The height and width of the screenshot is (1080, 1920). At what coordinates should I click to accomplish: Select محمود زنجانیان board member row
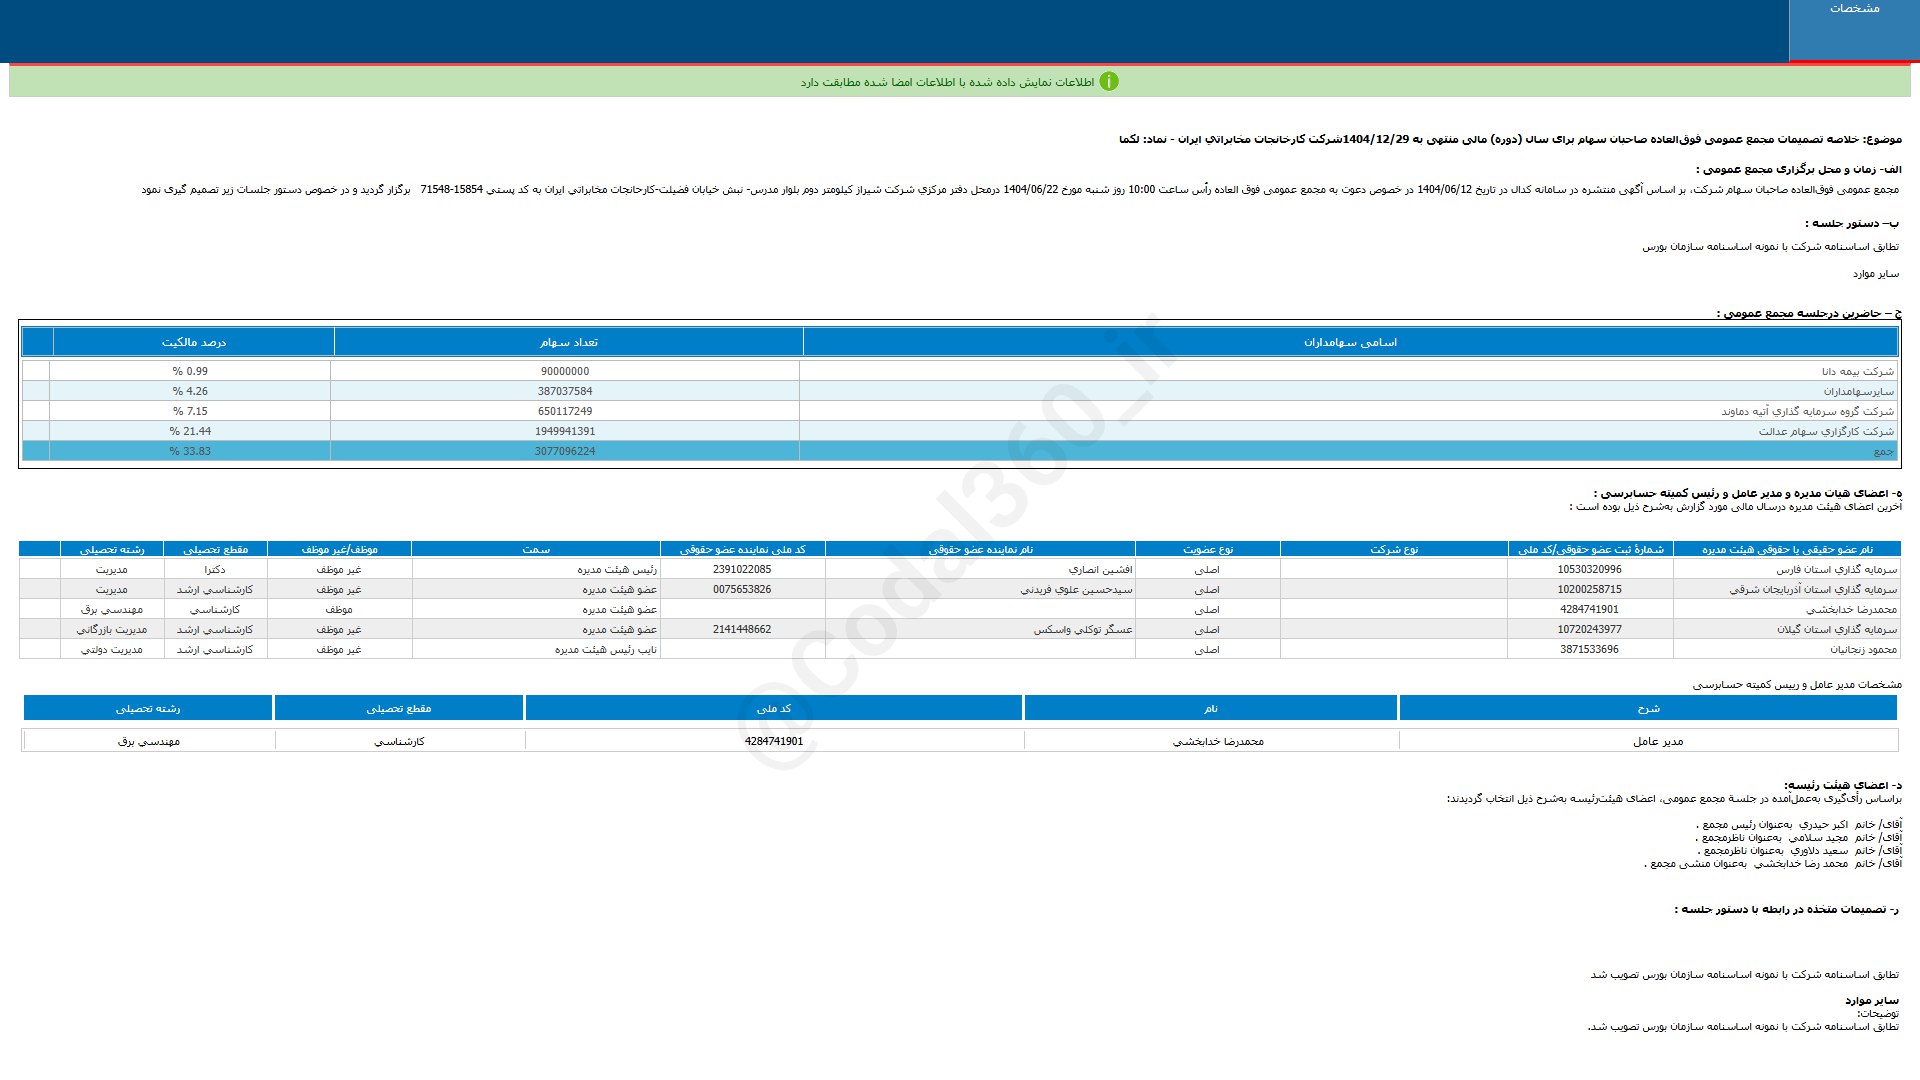click(1863, 649)
